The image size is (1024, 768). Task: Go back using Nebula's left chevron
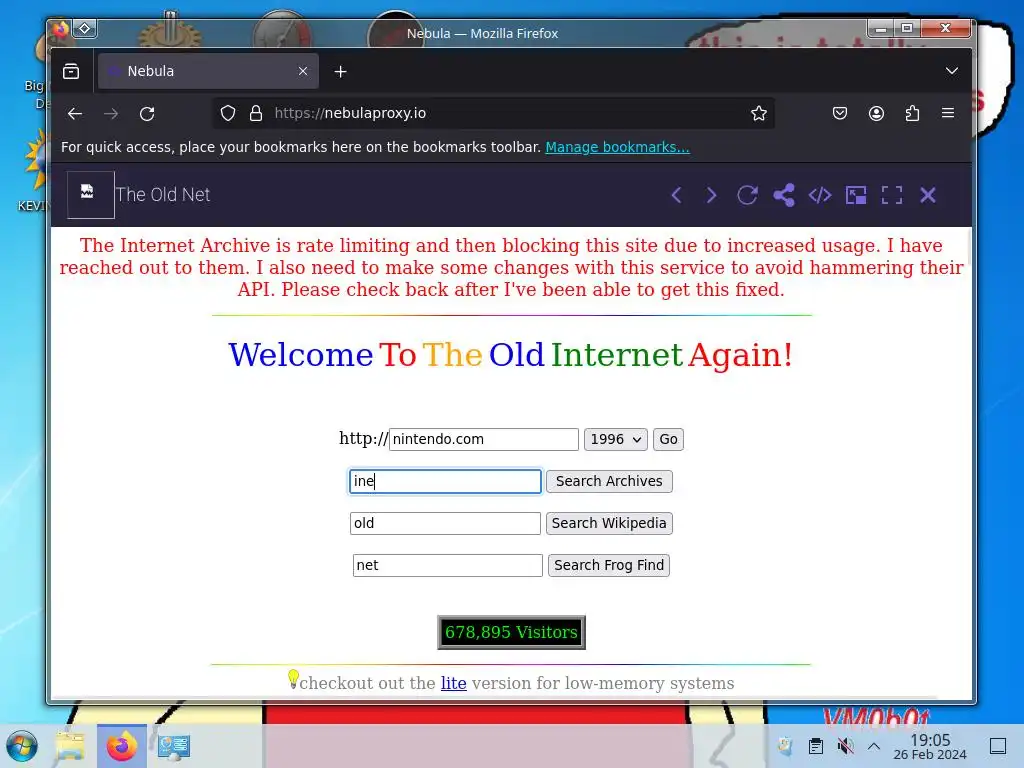pos(677,195)
